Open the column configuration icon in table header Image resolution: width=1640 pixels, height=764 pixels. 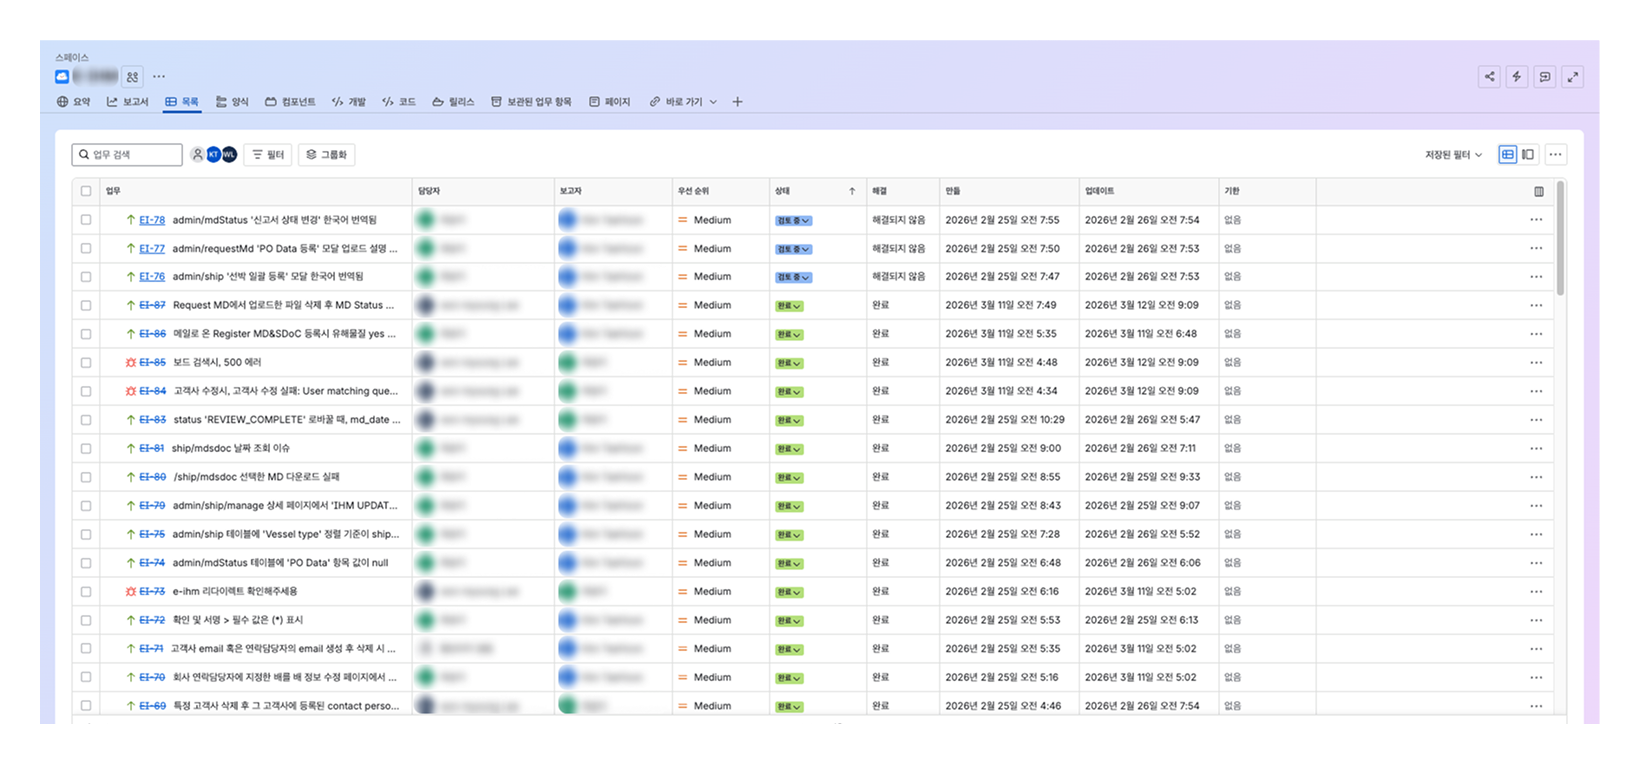coord(1538,191)
